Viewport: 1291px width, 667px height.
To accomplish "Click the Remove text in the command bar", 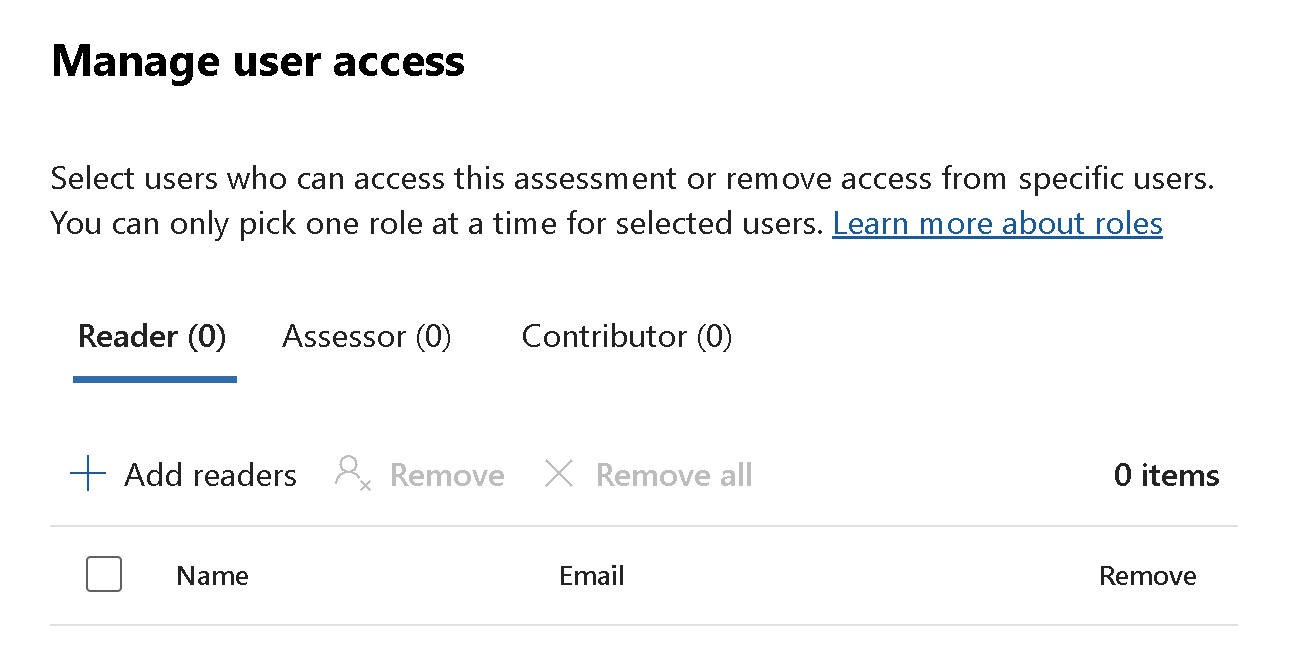I will 447,475.
